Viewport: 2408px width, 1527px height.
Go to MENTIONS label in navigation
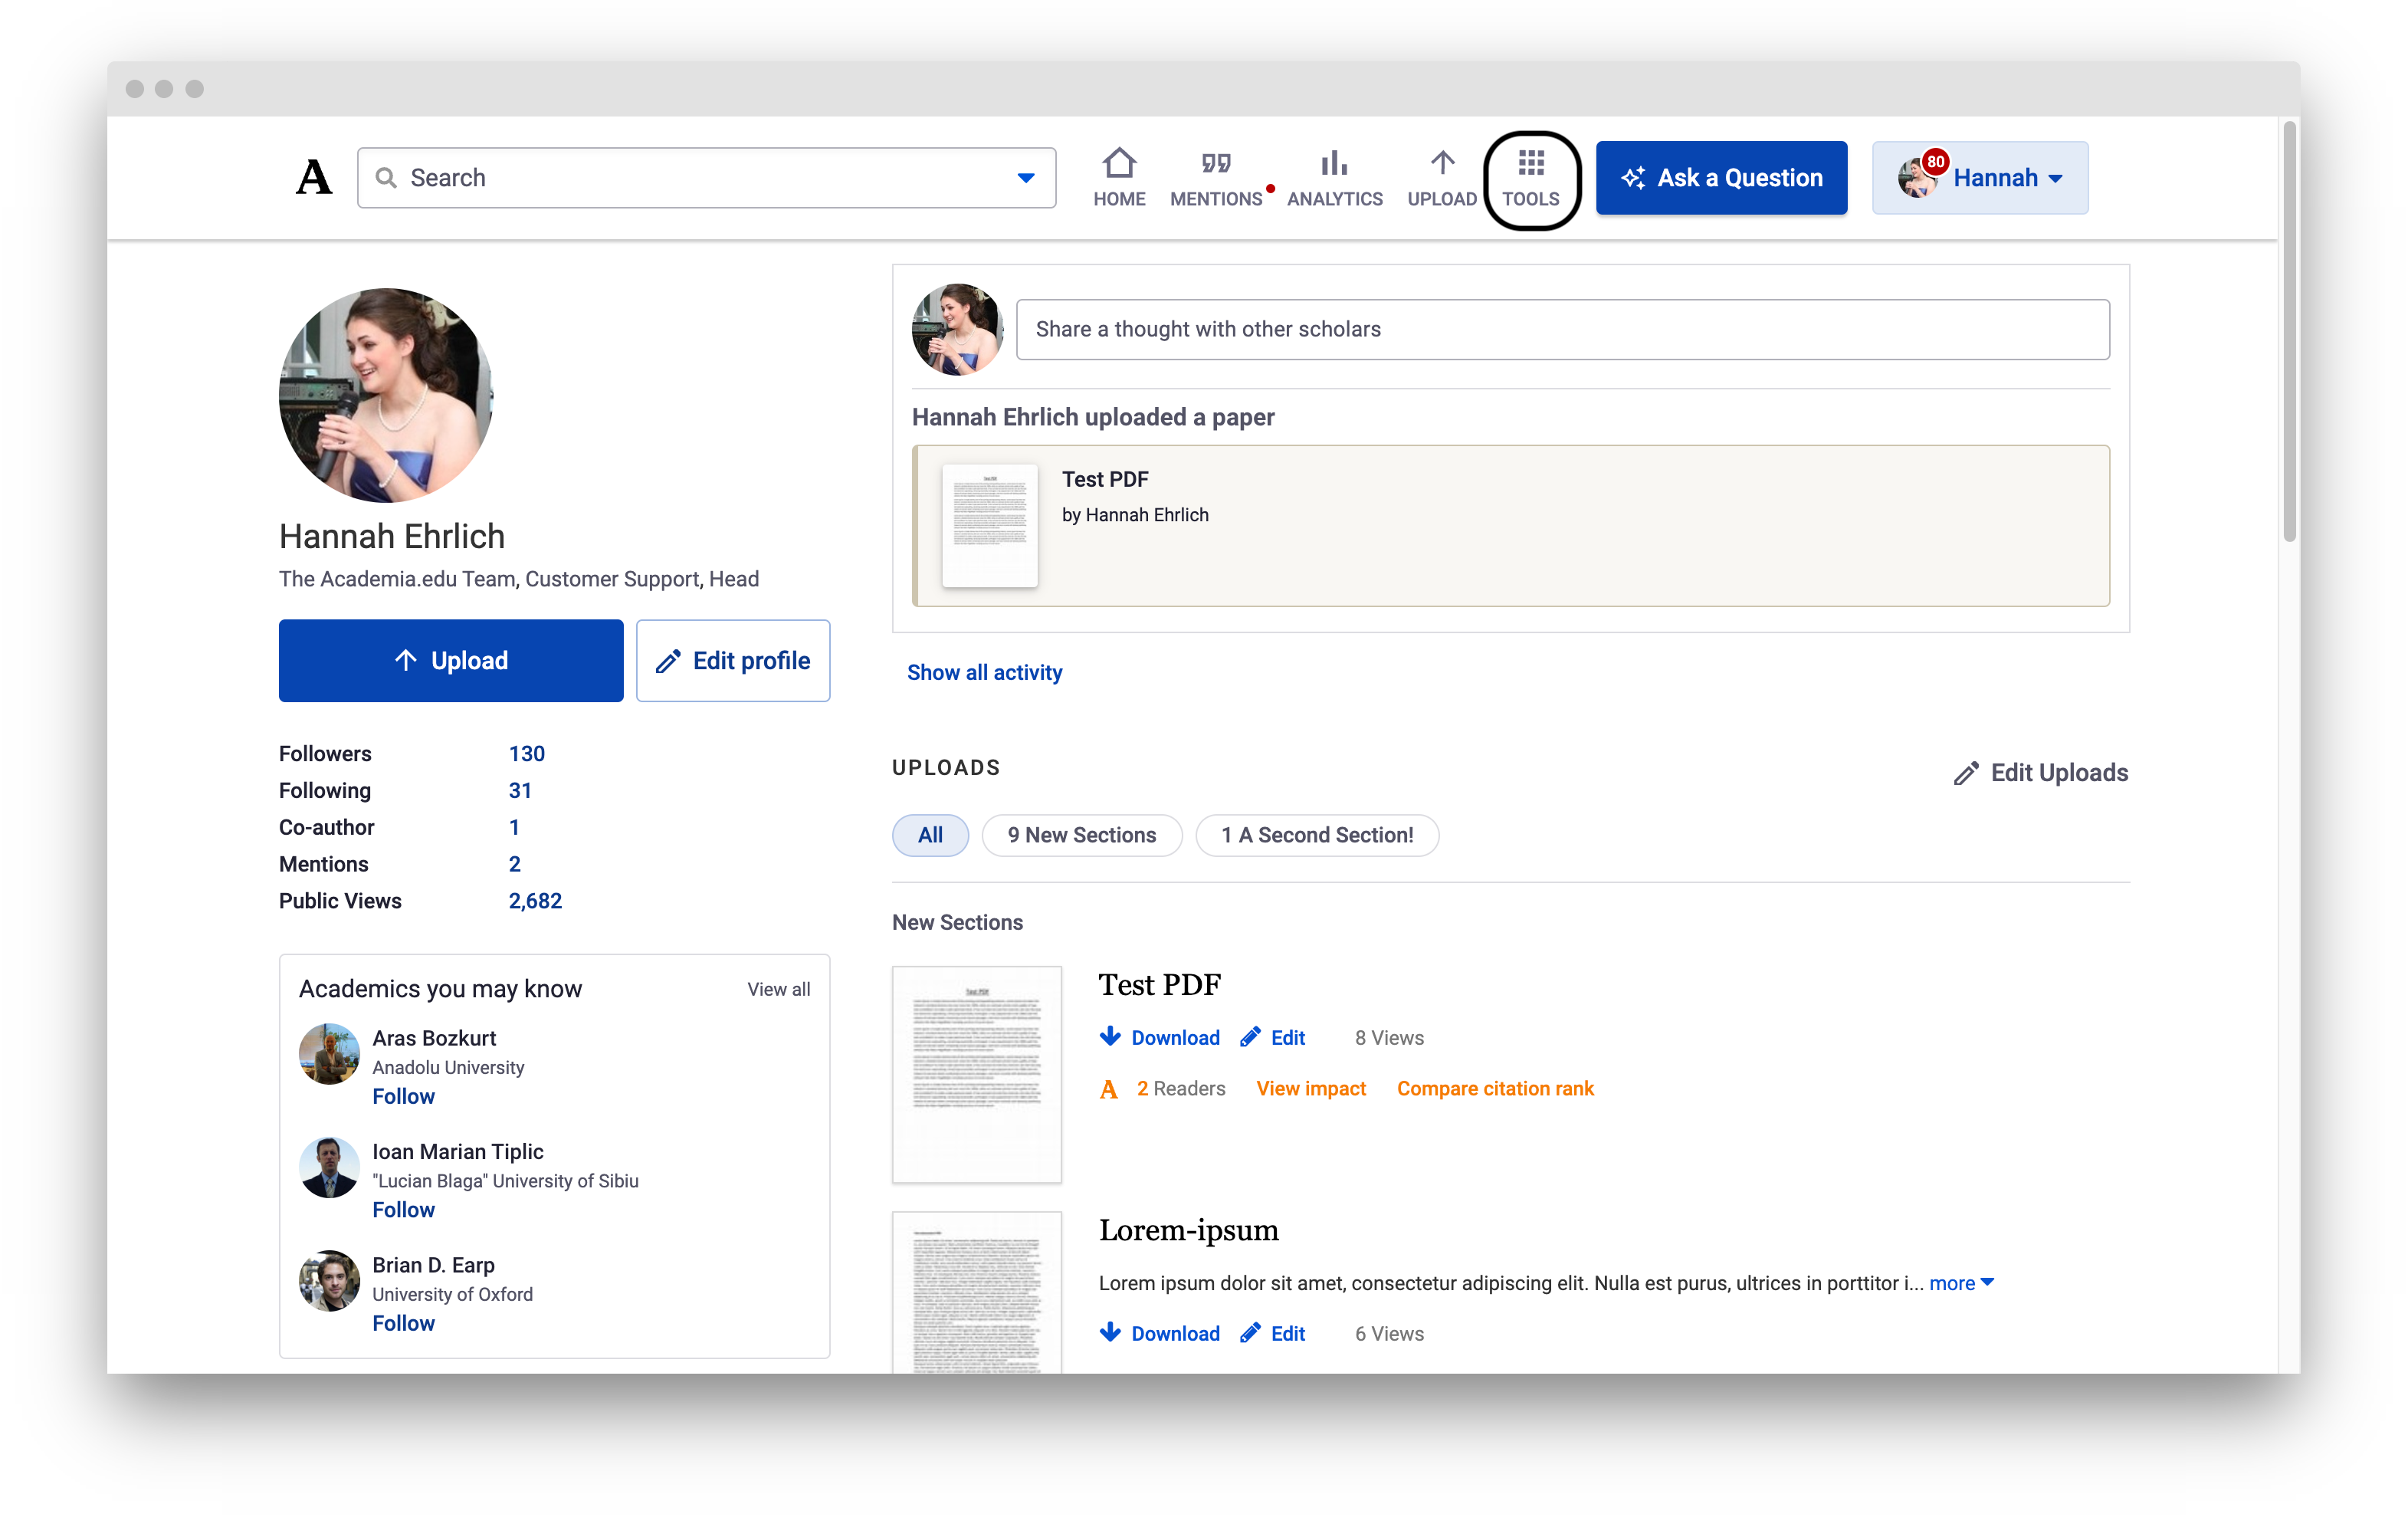click(1216, 199)
